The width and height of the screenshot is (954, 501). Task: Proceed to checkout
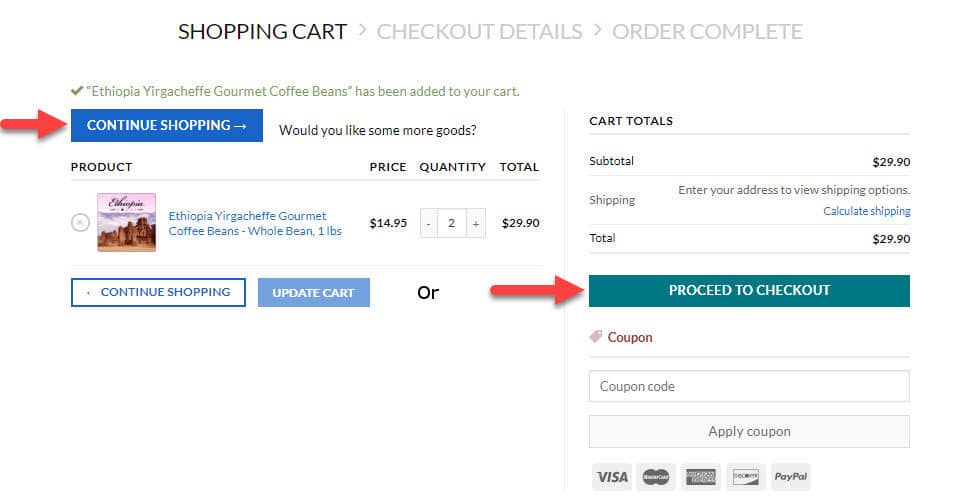pos(749,290)
